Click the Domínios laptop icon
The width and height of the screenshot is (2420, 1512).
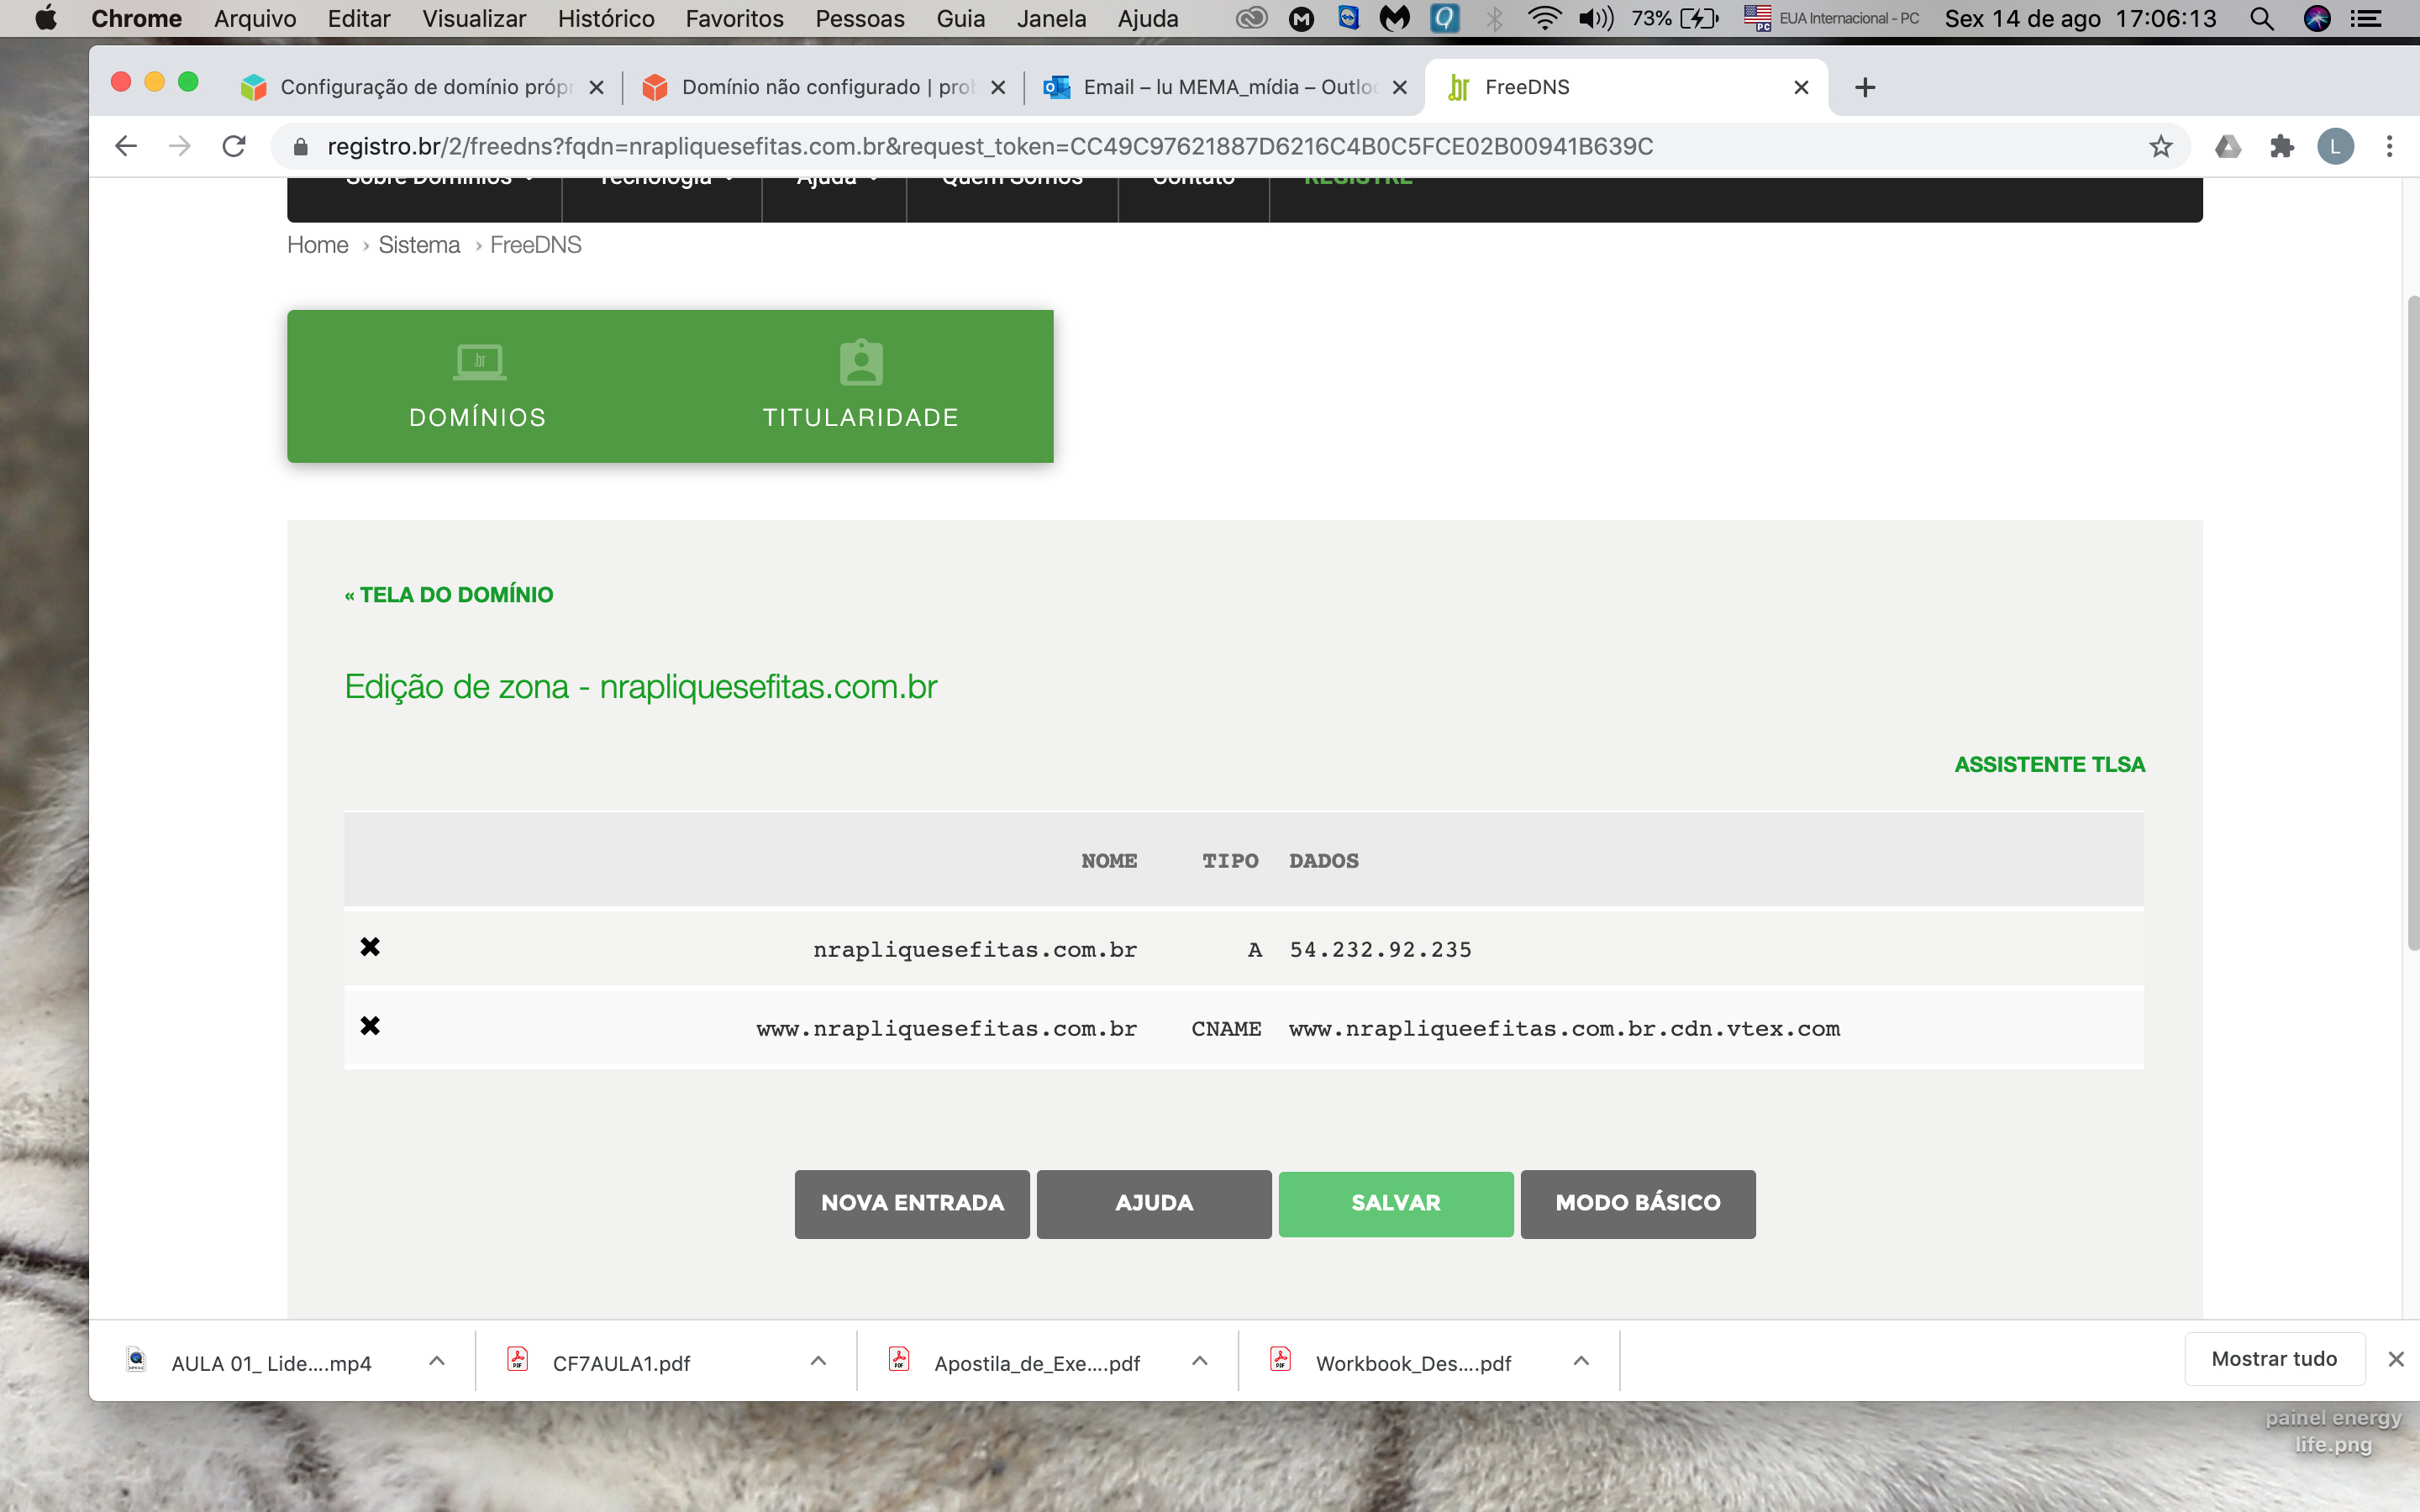480,362
